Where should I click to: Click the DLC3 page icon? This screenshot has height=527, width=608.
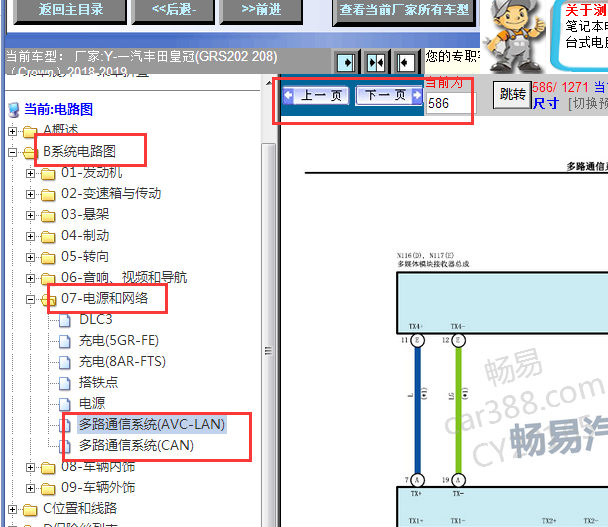point(65,320)
